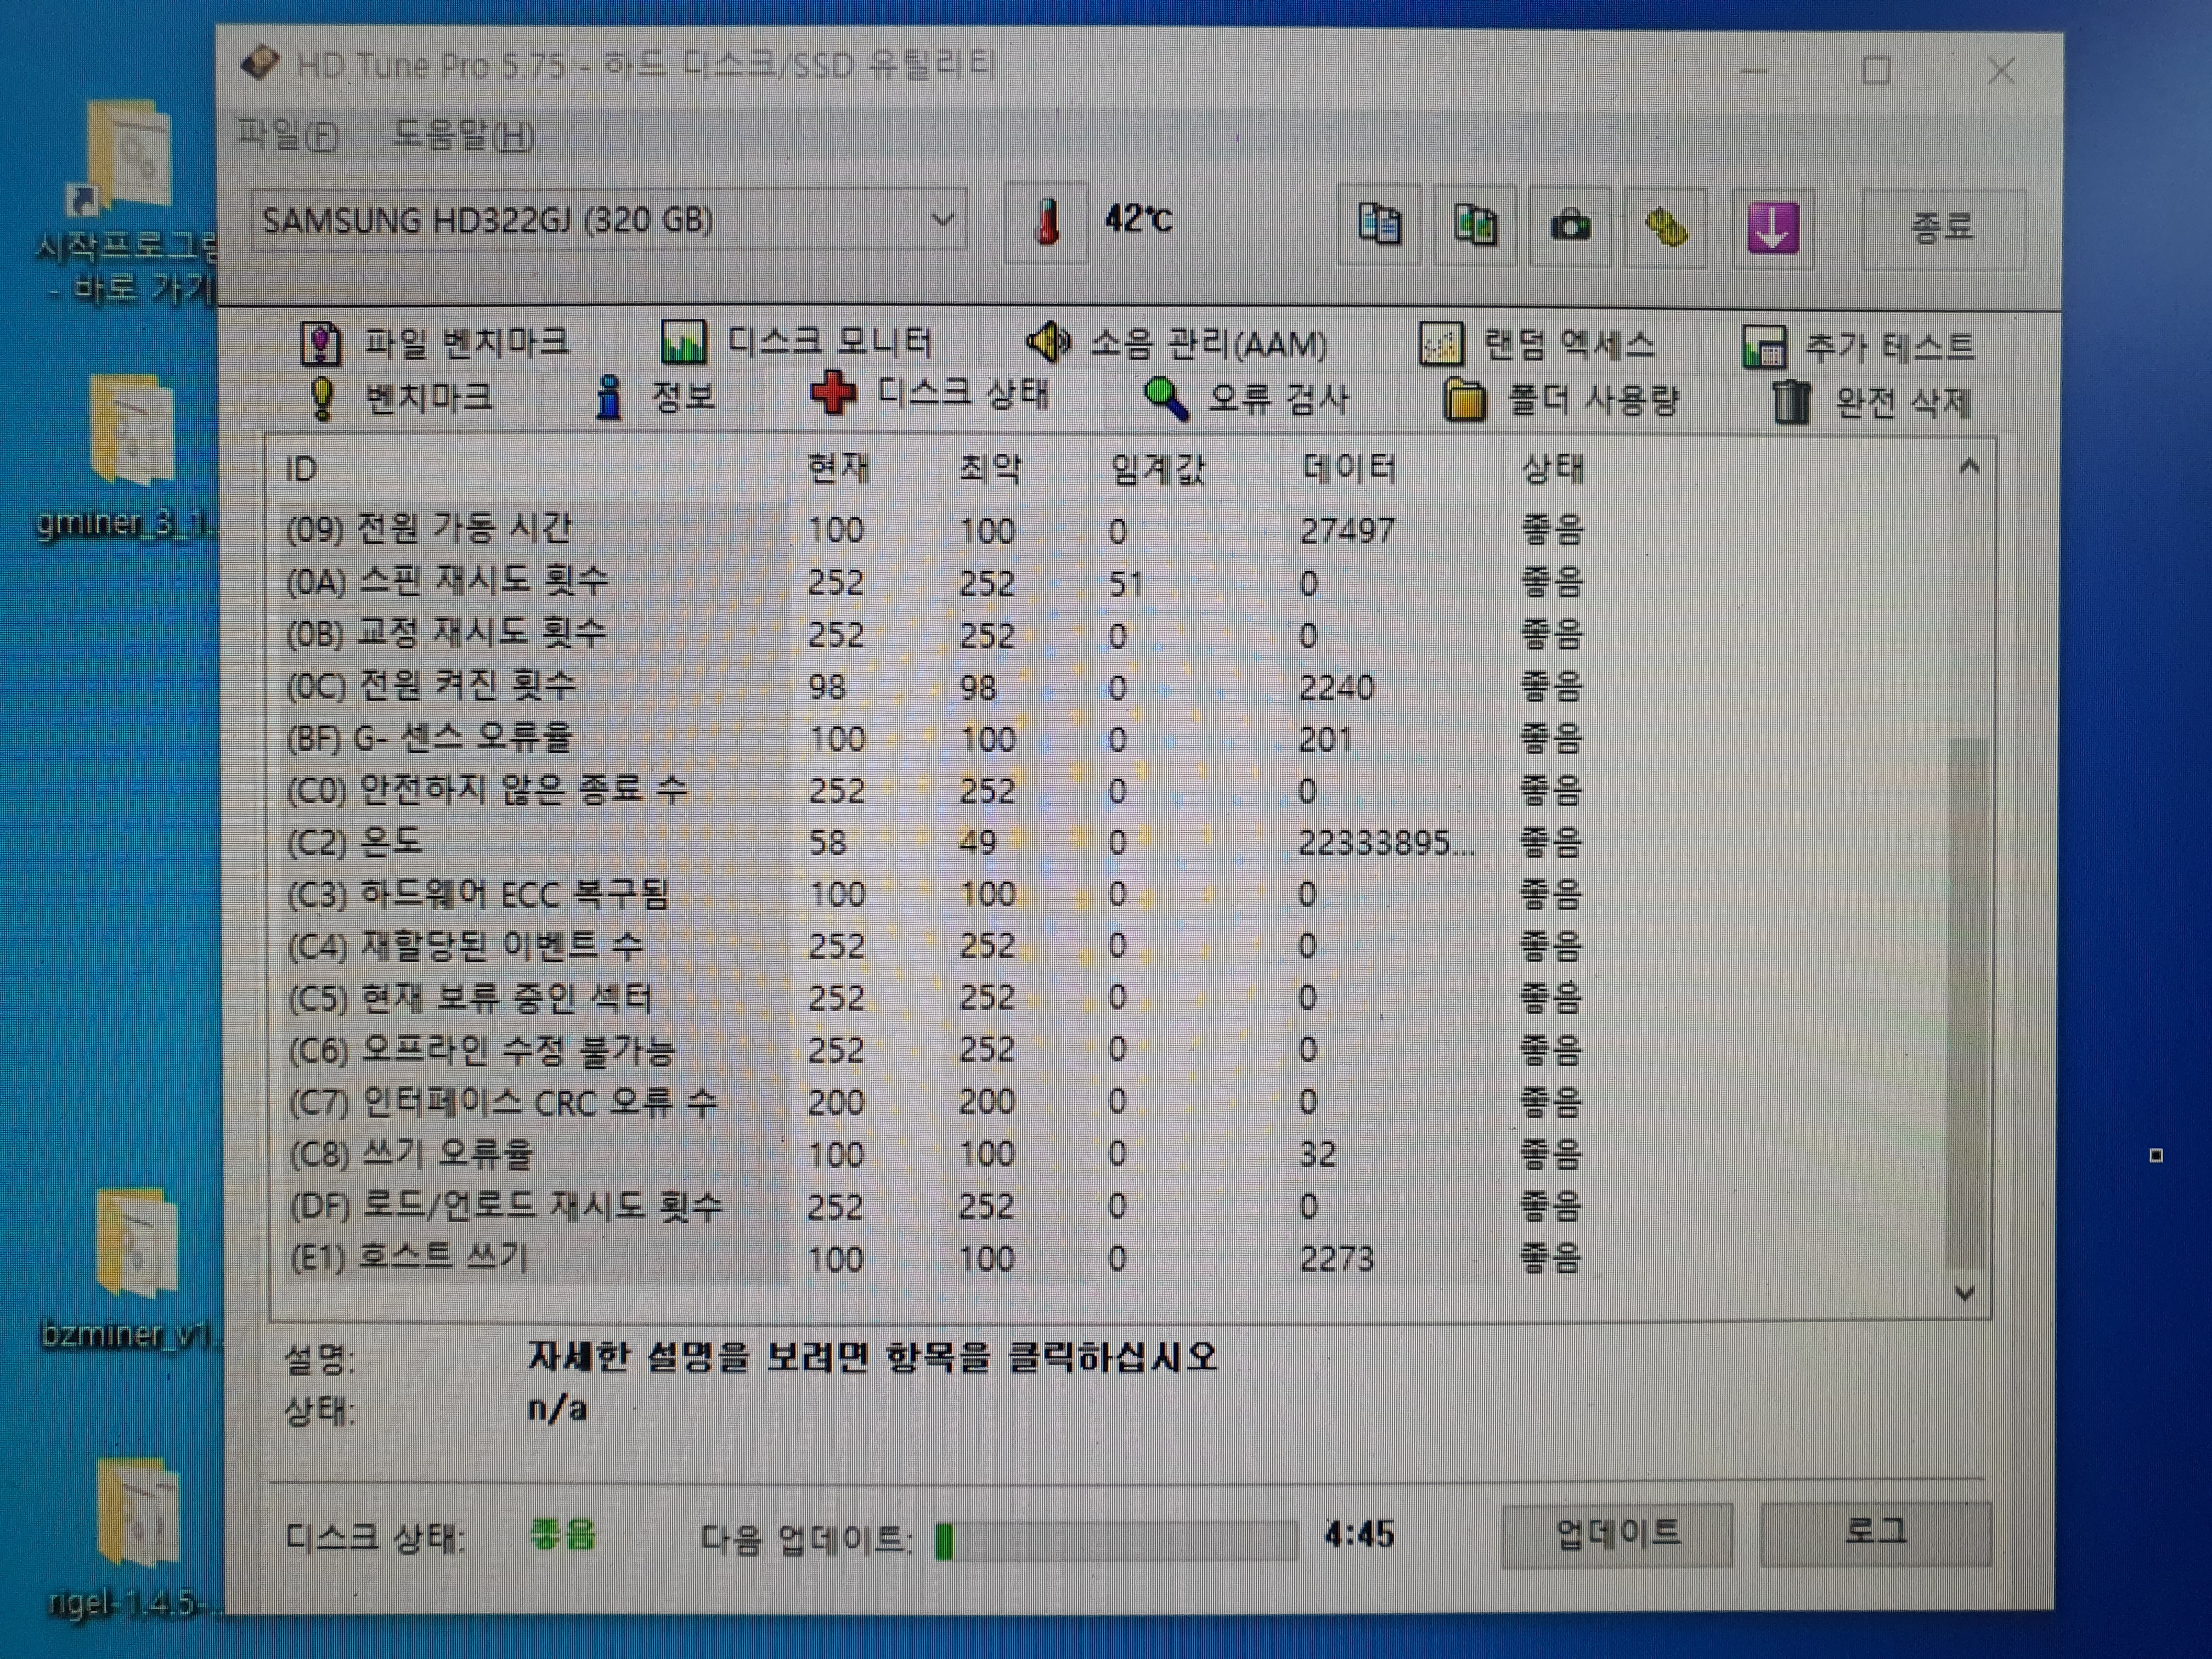Switch to the 랜덤 액세스 tab
Viewport: 2212px width, 1659px height.
pyautogui.click(x=1537, y=345)
